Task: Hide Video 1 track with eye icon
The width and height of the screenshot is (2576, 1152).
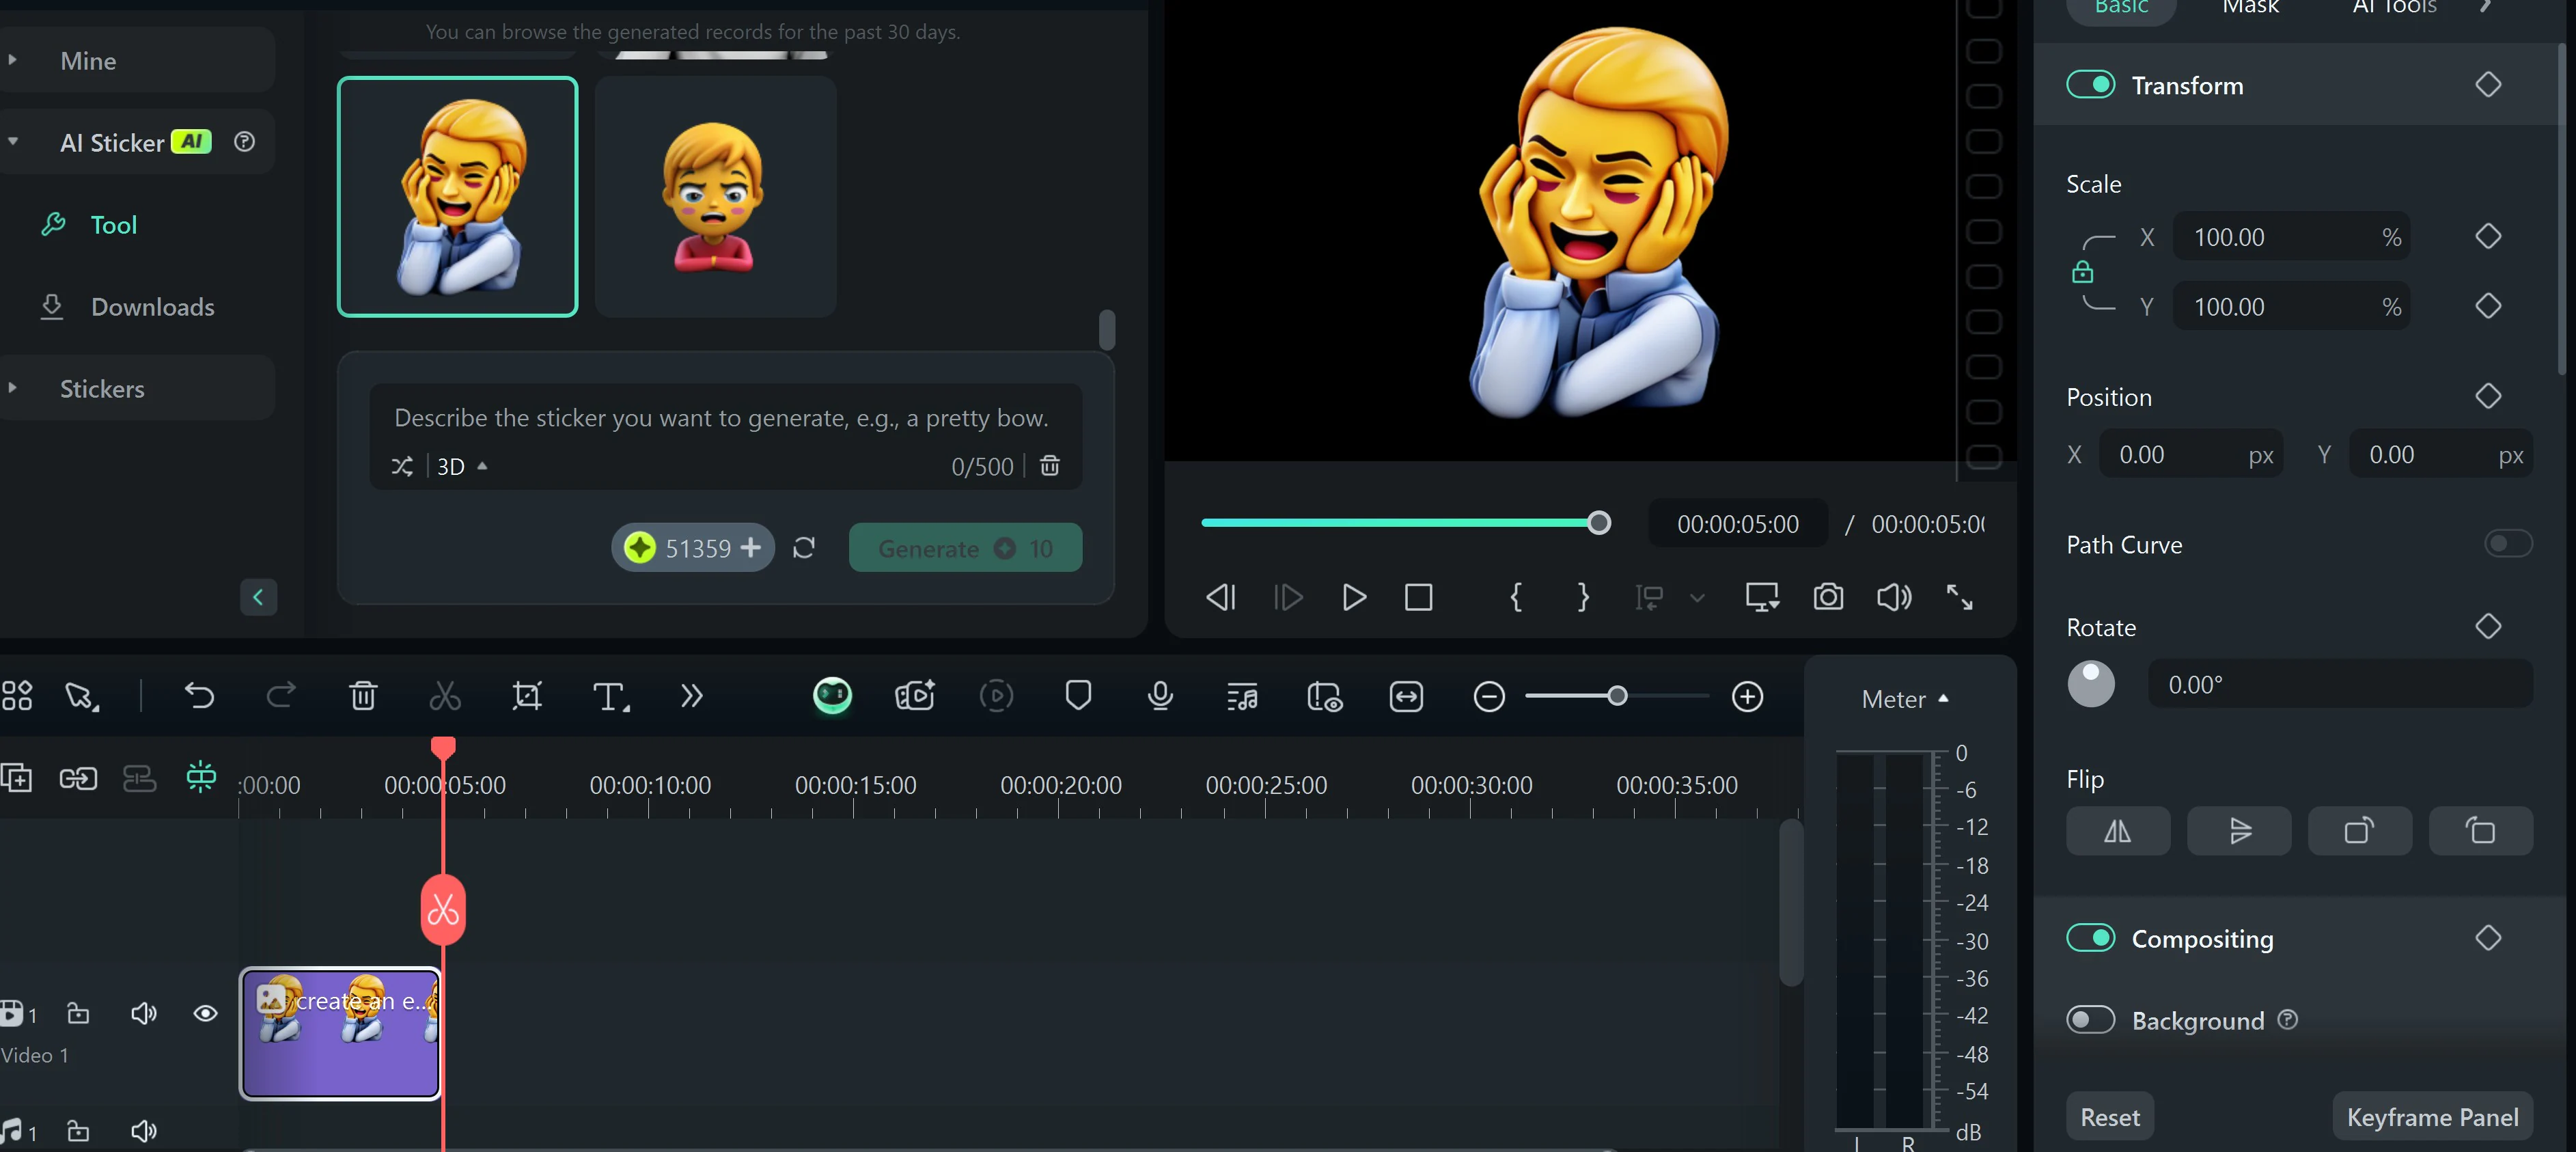Action: click(x=205, y=1013)
